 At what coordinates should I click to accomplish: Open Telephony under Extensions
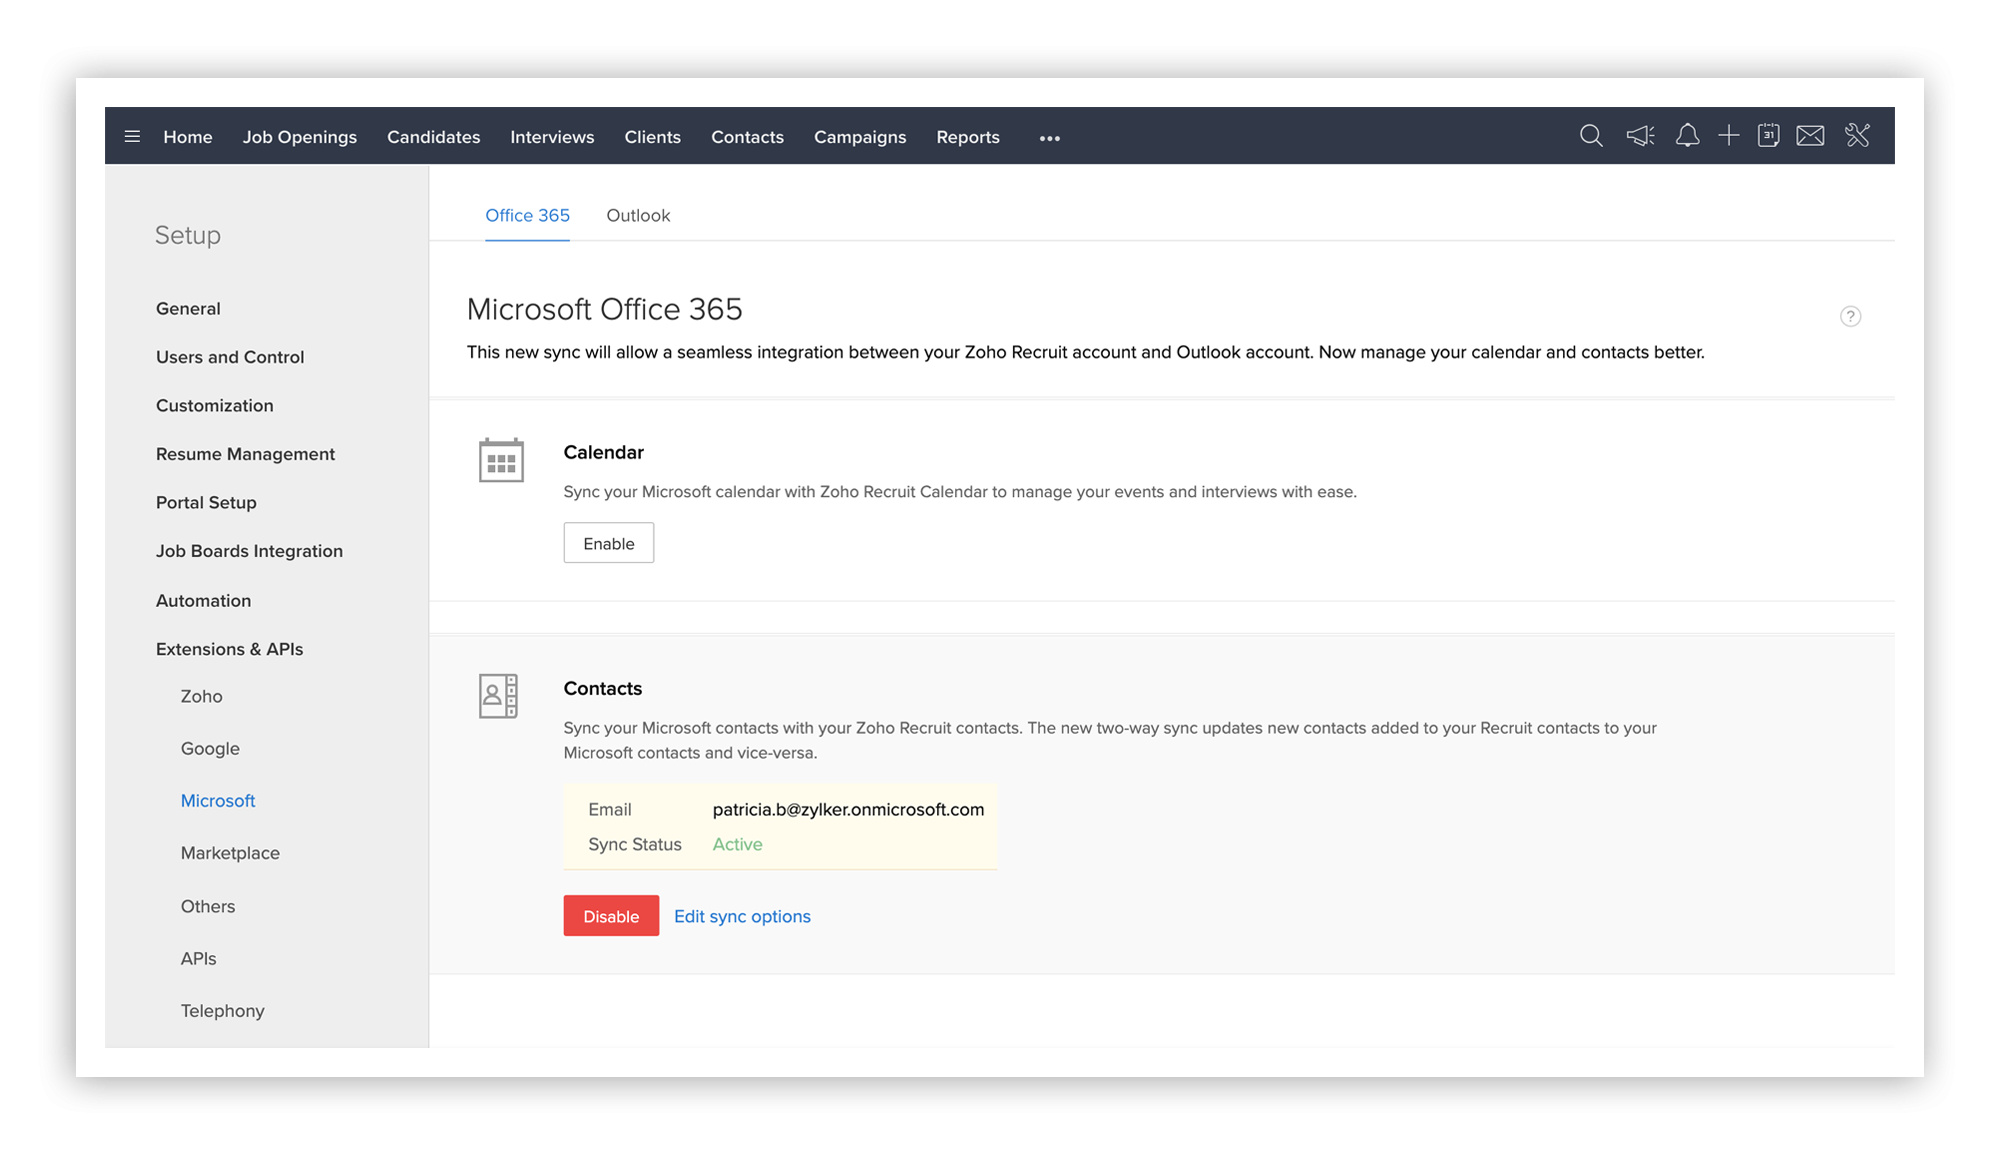coord(222,1011)
